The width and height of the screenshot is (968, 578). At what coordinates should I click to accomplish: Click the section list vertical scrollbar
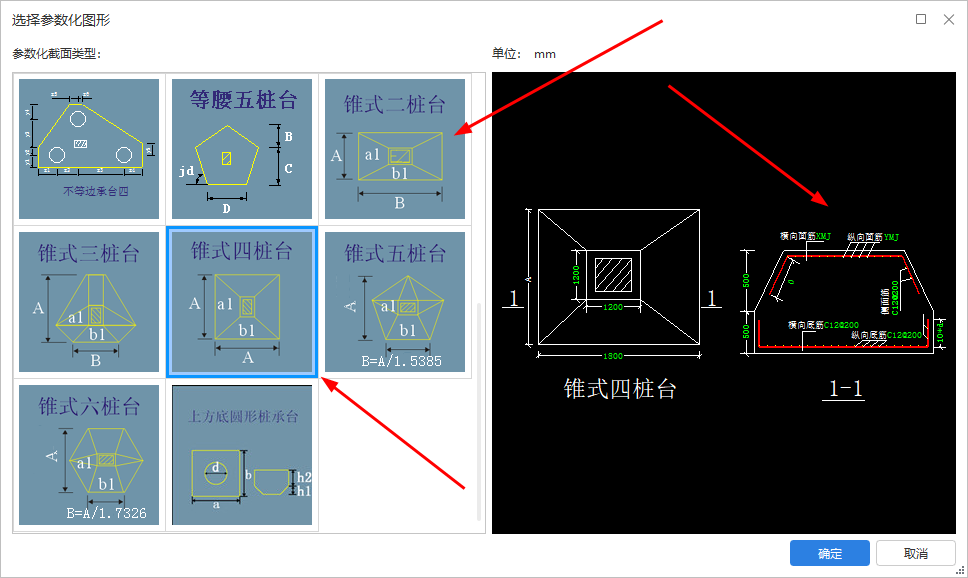point(478,411)
